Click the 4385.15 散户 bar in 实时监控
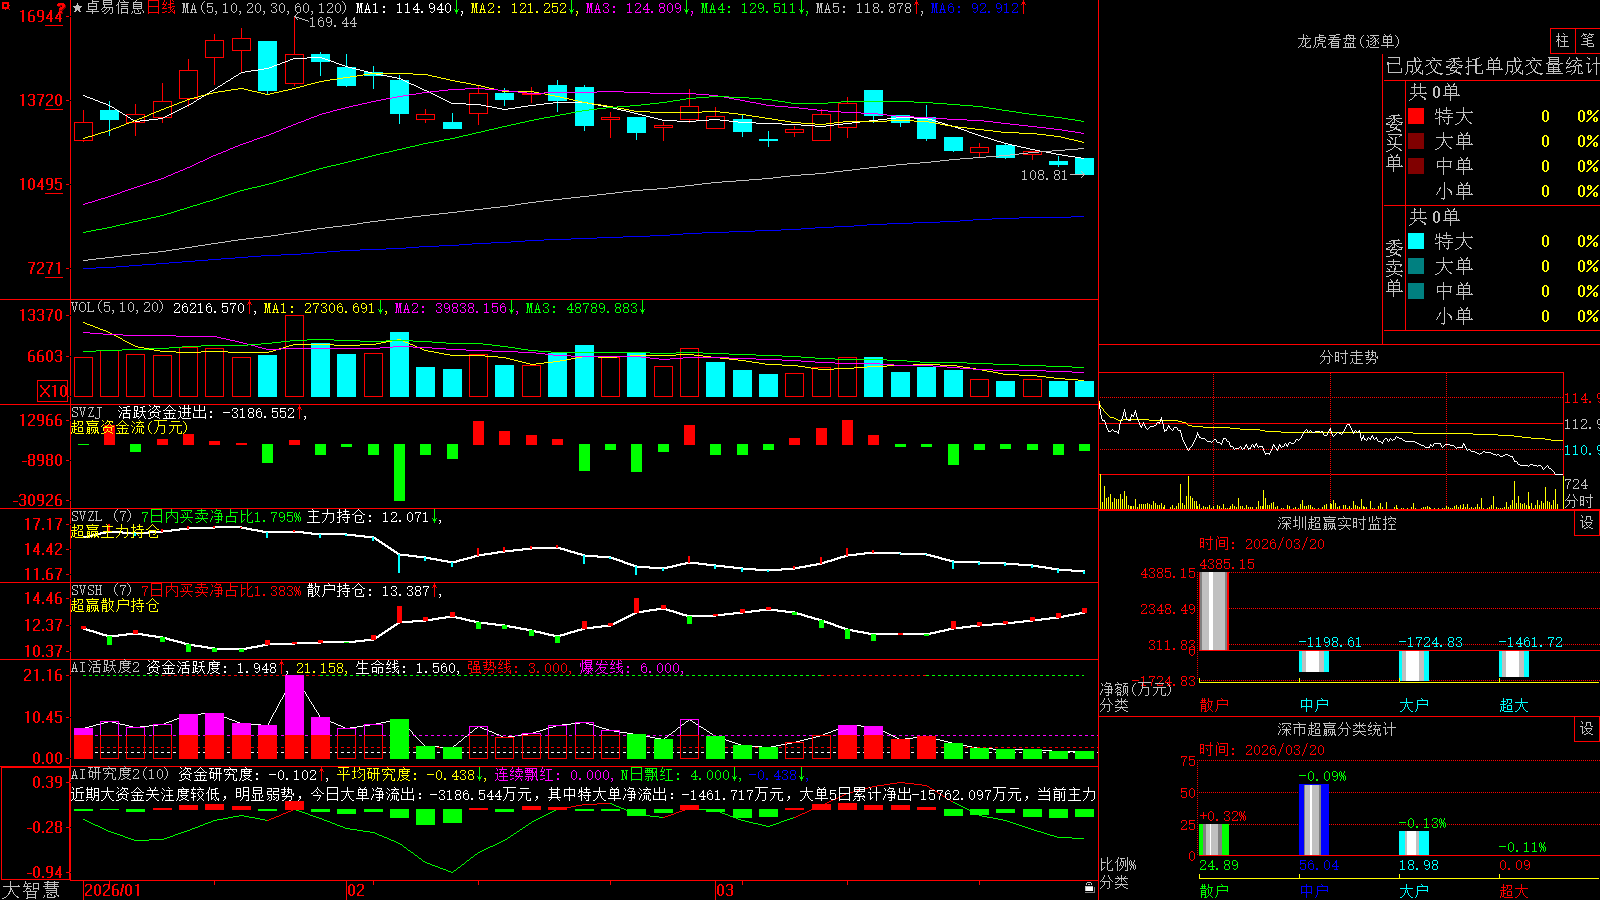The height and width of the screenshot is (900, 1600). click(x=1213, y=611)
